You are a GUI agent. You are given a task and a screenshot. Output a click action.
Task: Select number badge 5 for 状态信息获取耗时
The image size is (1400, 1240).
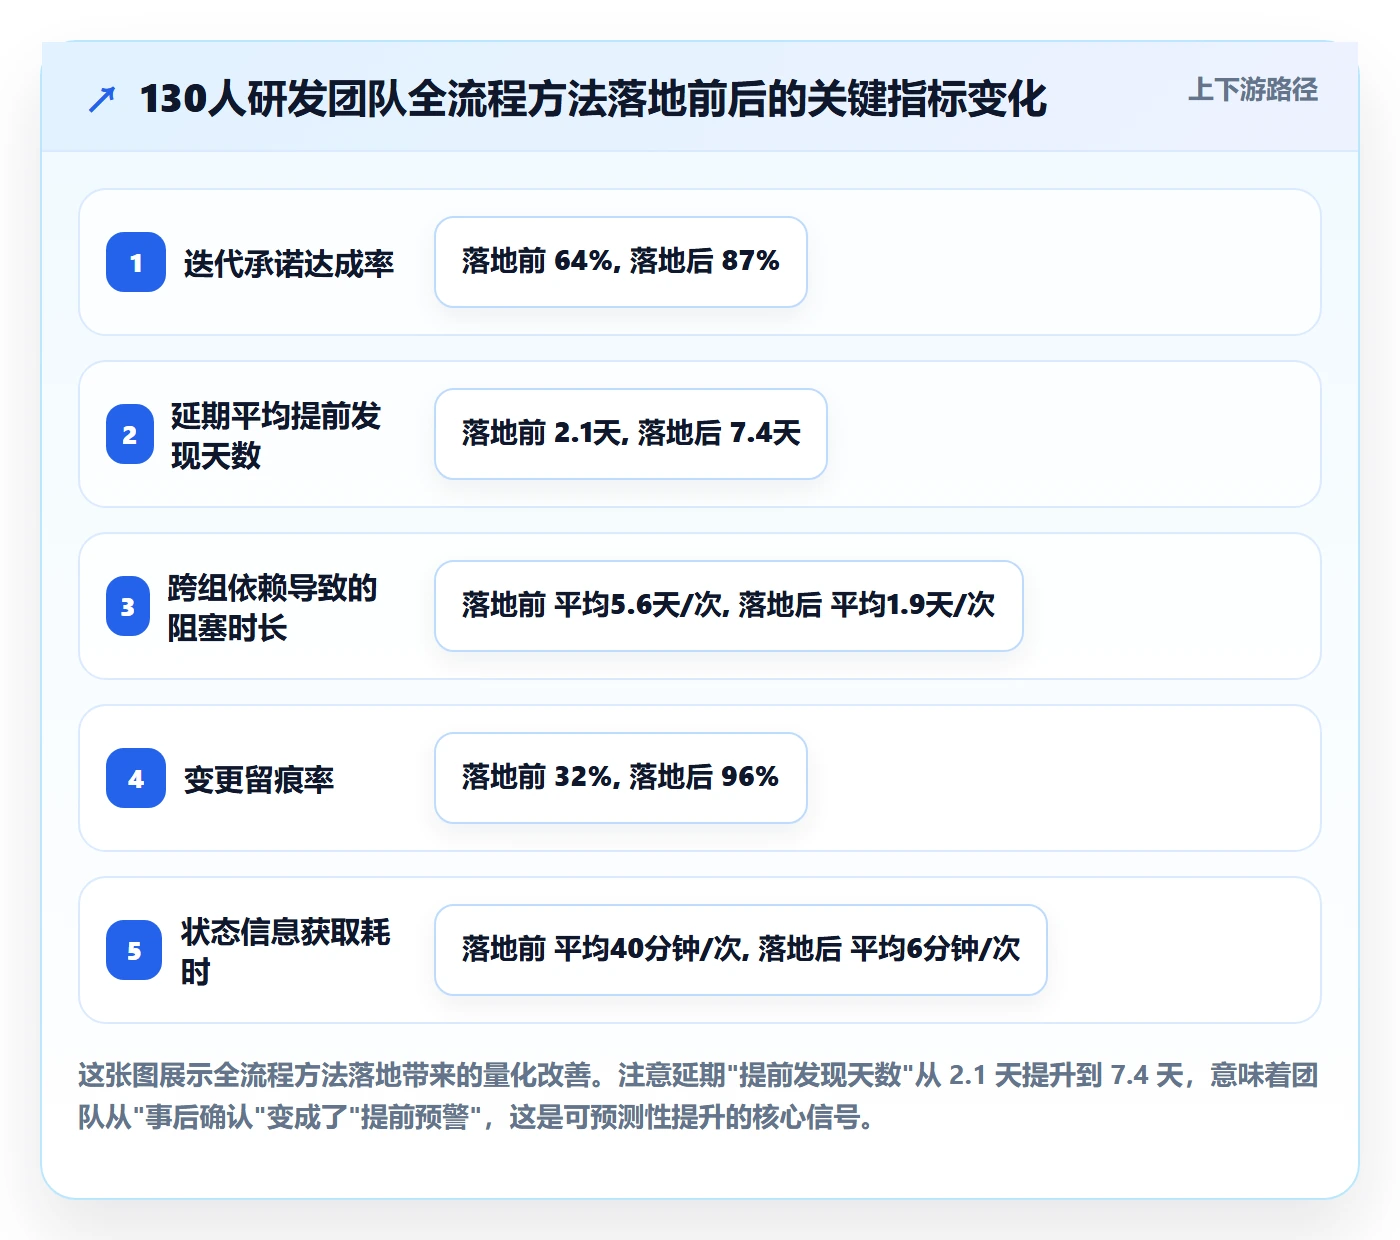pos(134,950)
